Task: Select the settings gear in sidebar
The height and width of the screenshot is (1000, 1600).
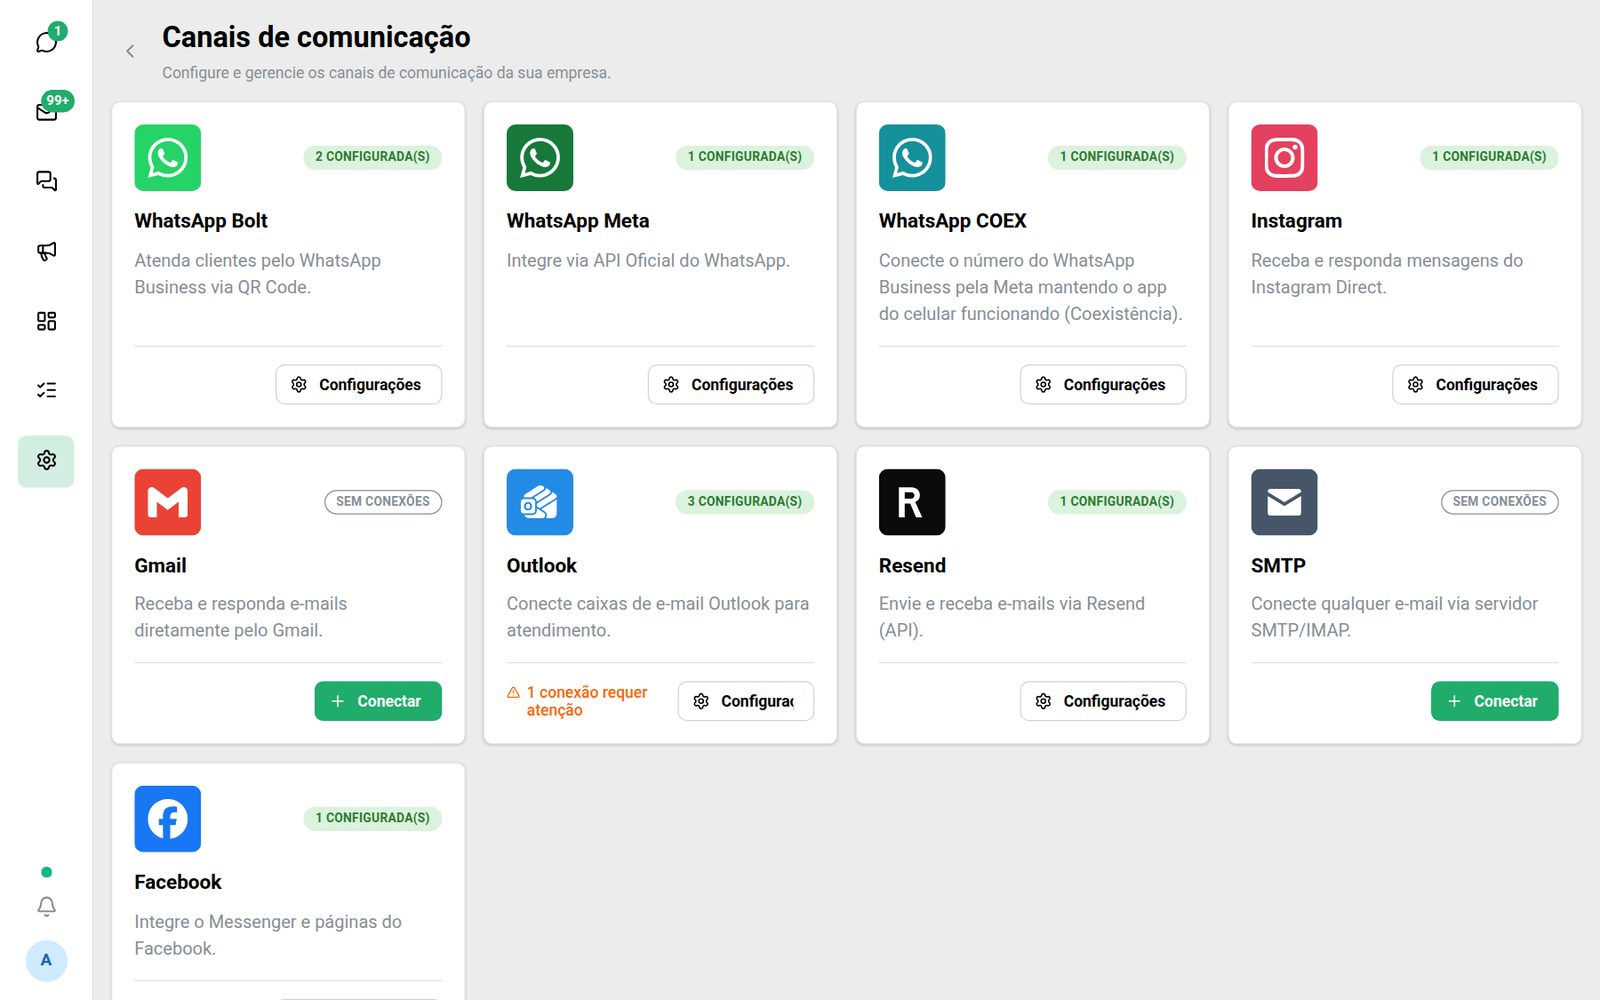Action: [46, 461]
